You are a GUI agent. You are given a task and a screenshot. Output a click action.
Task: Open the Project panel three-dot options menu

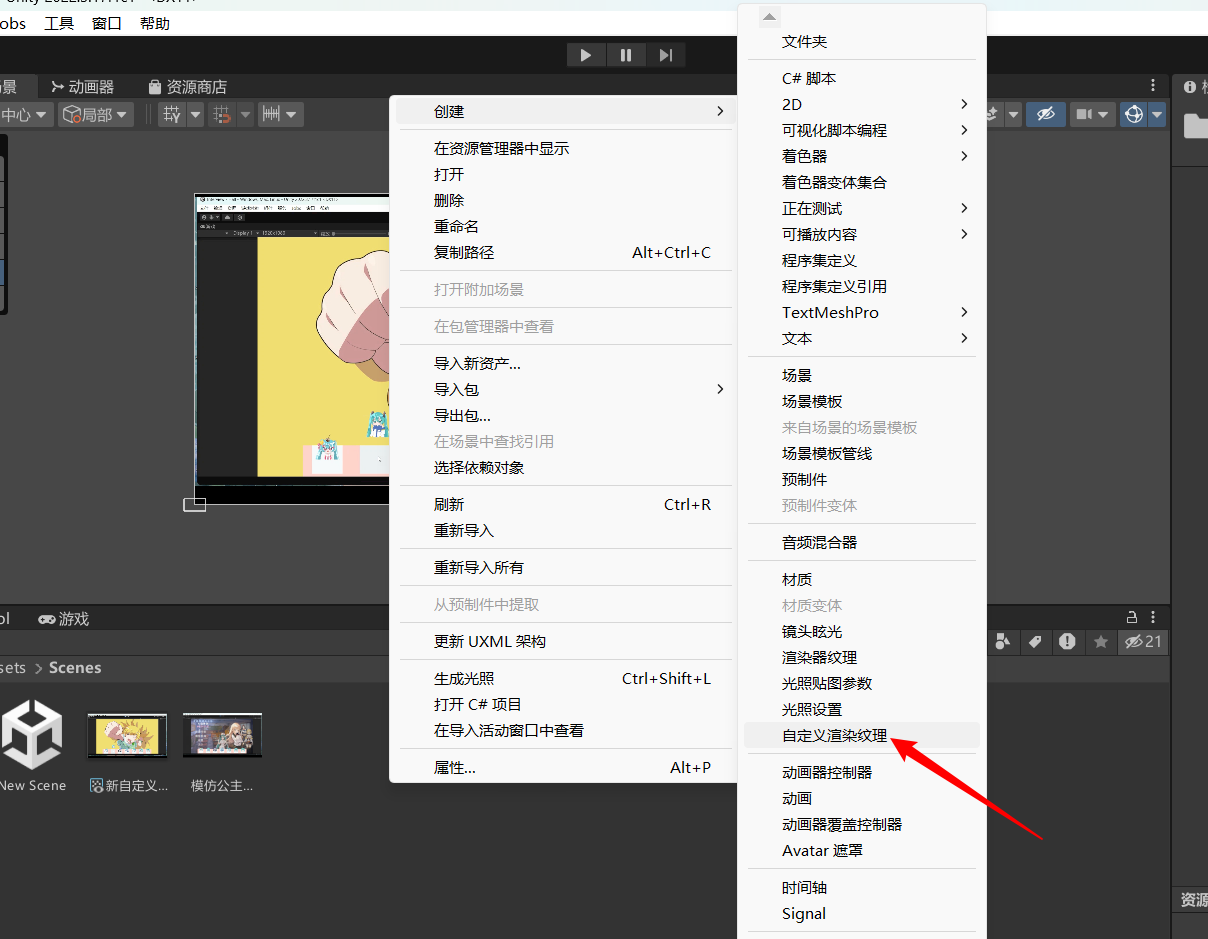(x=1153, y=617)
